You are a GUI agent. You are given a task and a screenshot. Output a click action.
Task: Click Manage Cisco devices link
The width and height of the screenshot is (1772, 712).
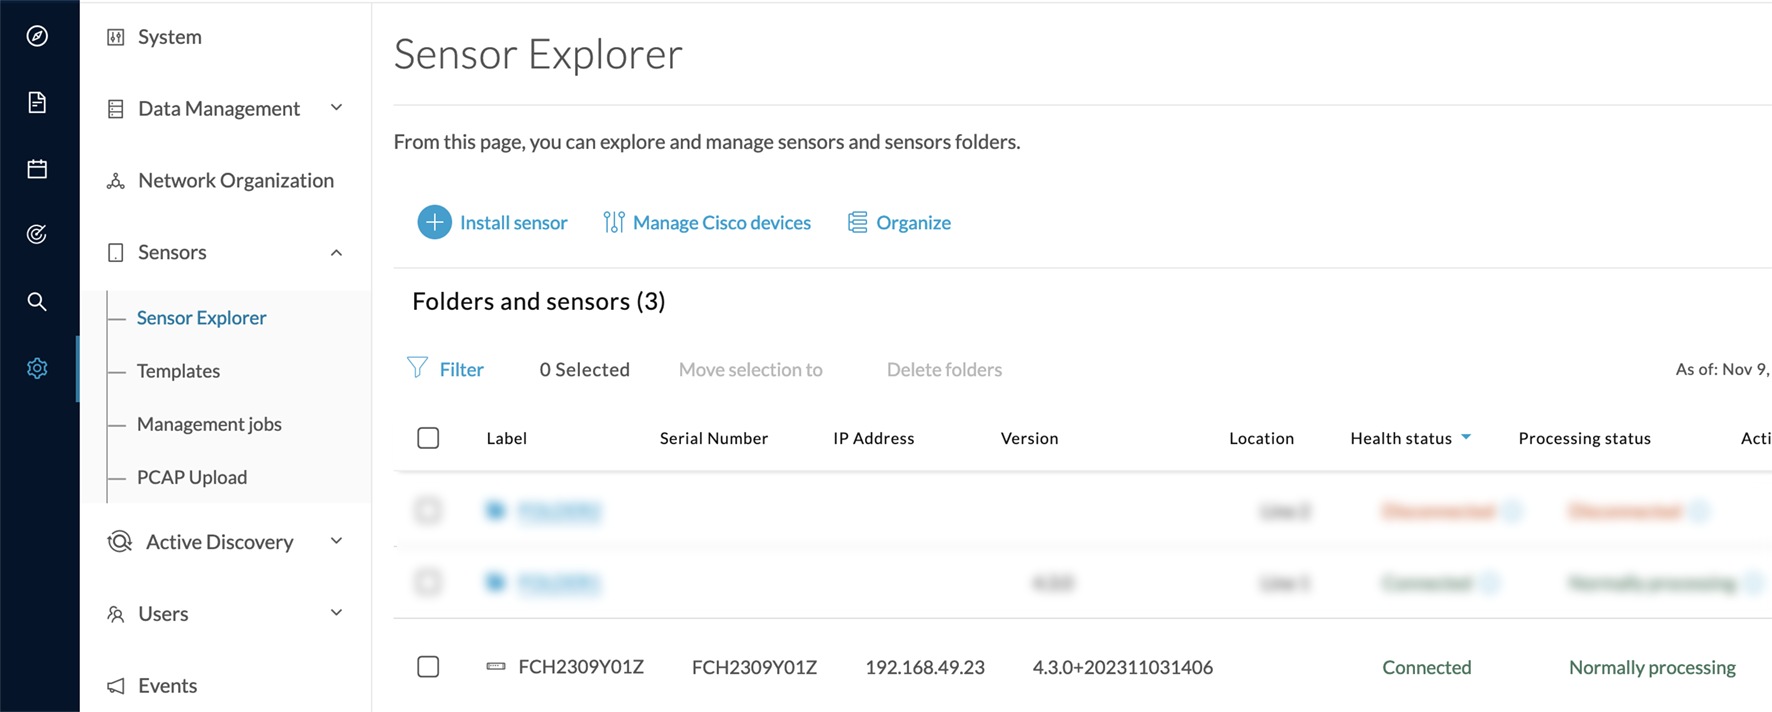(721, 223)
